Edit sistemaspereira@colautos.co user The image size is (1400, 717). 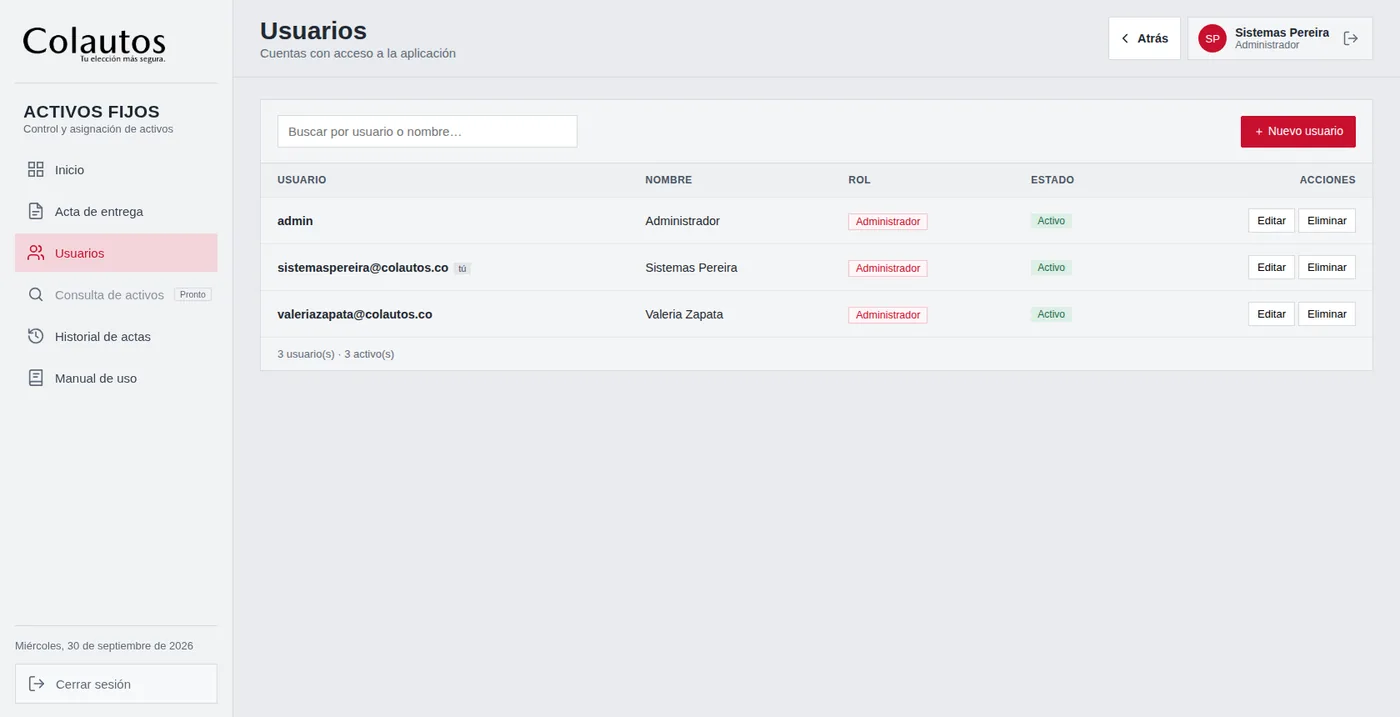(x=1271, y=267)
